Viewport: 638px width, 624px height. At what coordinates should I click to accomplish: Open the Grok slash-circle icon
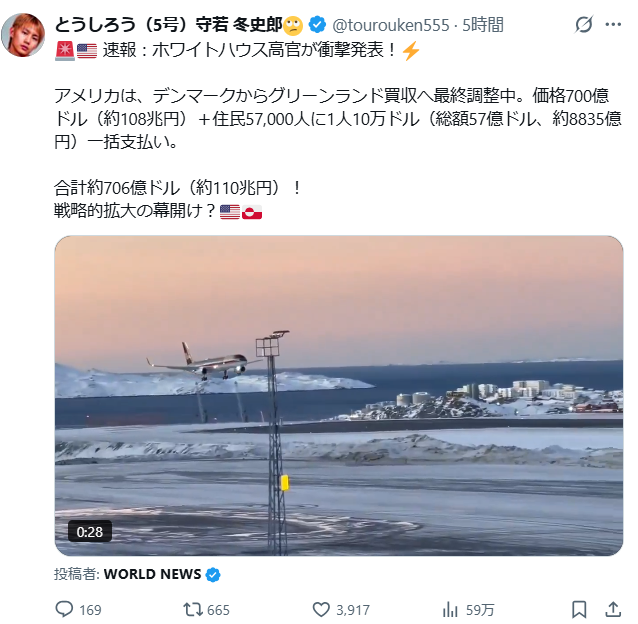point(583,24)
